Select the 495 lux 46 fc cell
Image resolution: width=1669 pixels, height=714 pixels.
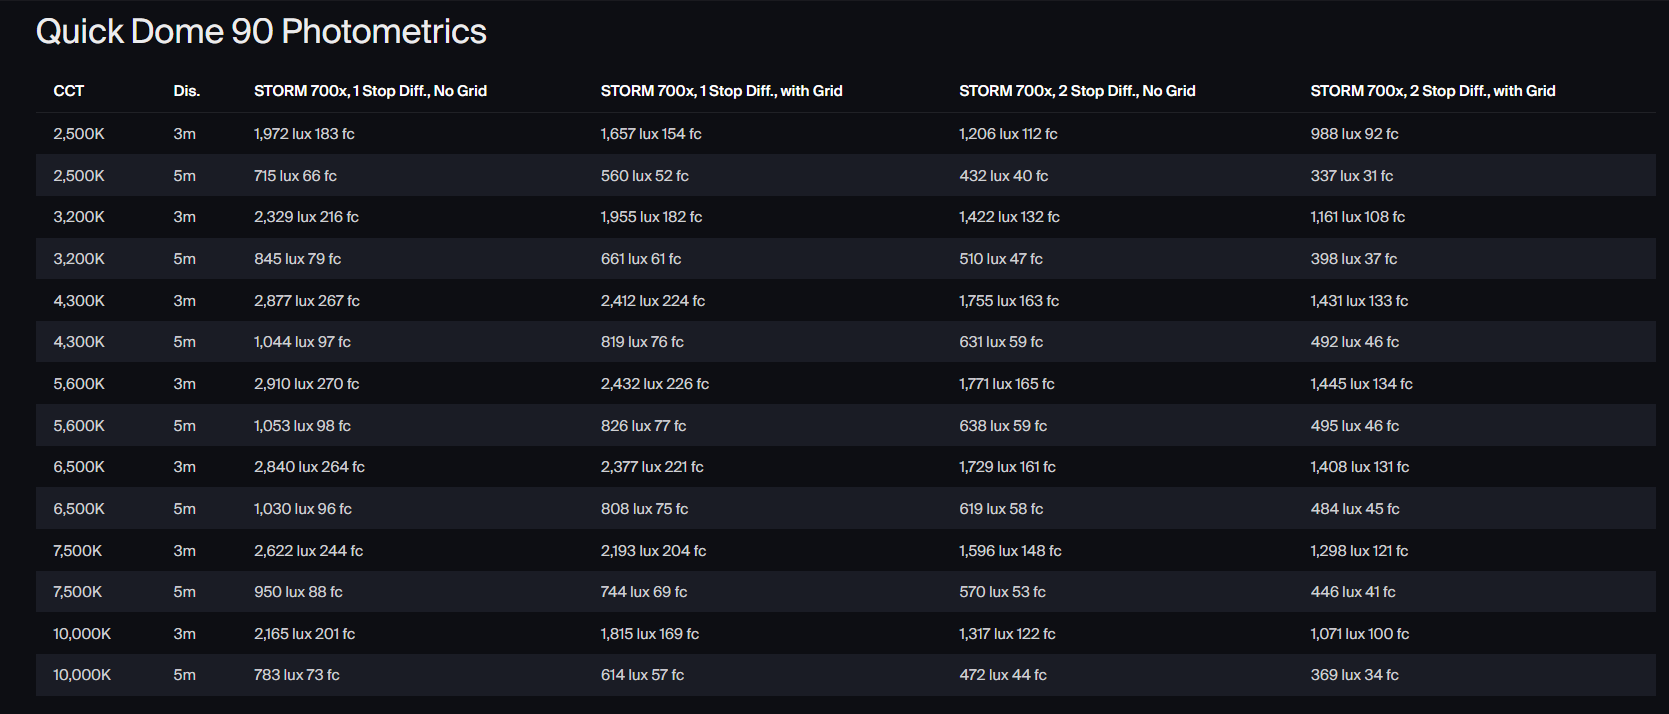(x=1354, y=426)
